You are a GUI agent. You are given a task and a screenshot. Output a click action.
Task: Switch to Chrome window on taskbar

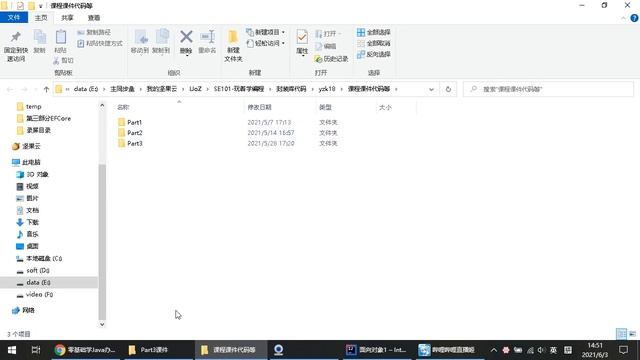(x=86, y=350)
